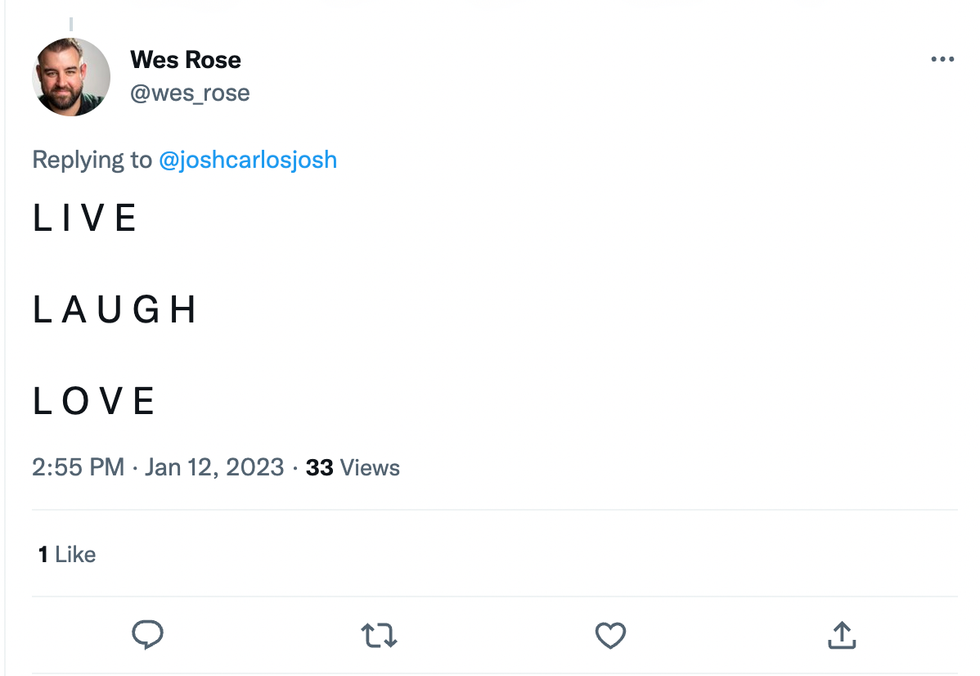The width and height of the screenshot is (980, 676).
Task: Click the @wes_rose handle
Action: tap(189, 93)
